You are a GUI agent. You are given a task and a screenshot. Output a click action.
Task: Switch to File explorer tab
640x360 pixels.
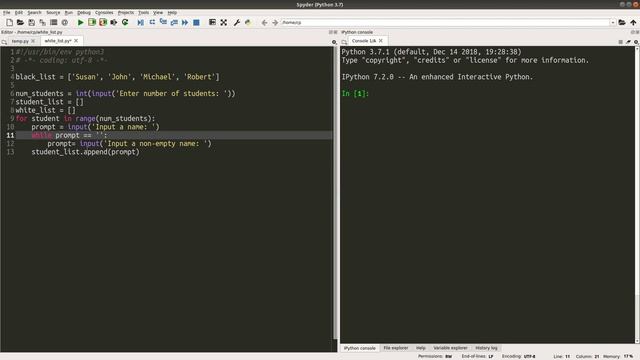396,348
